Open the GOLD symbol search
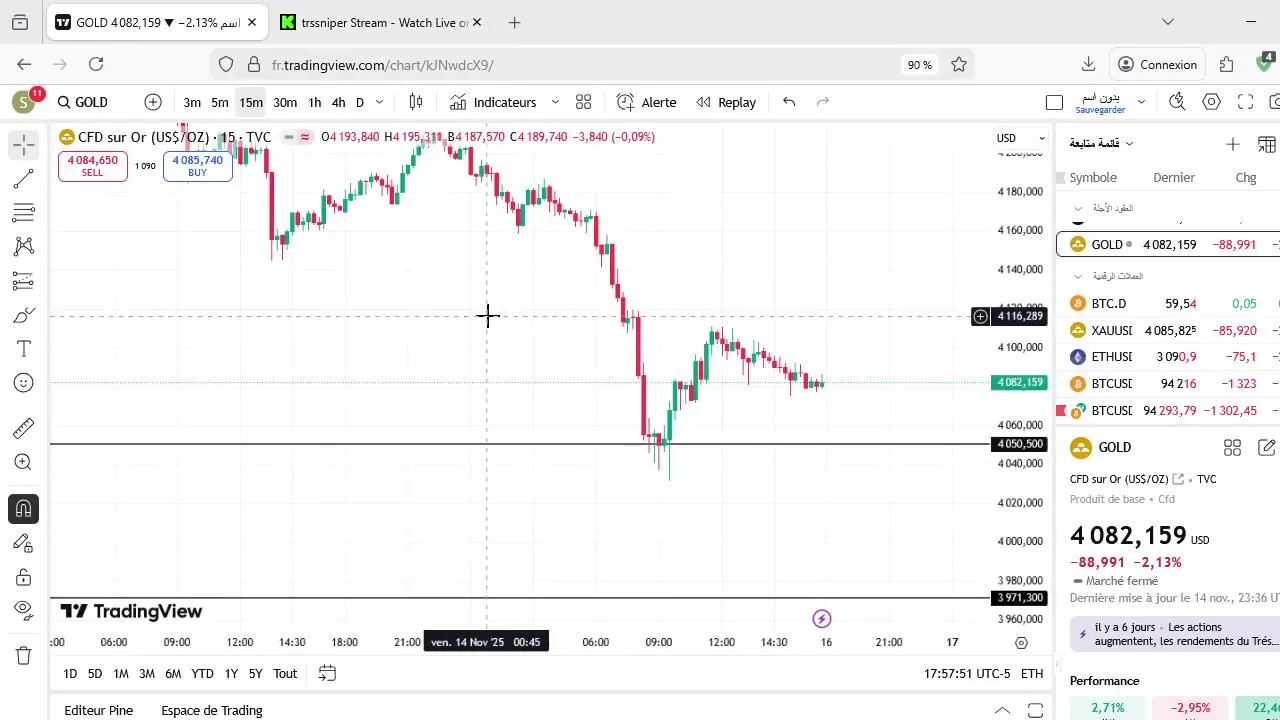The width and height of the screenshot is (1280, 720). point(82,102)
